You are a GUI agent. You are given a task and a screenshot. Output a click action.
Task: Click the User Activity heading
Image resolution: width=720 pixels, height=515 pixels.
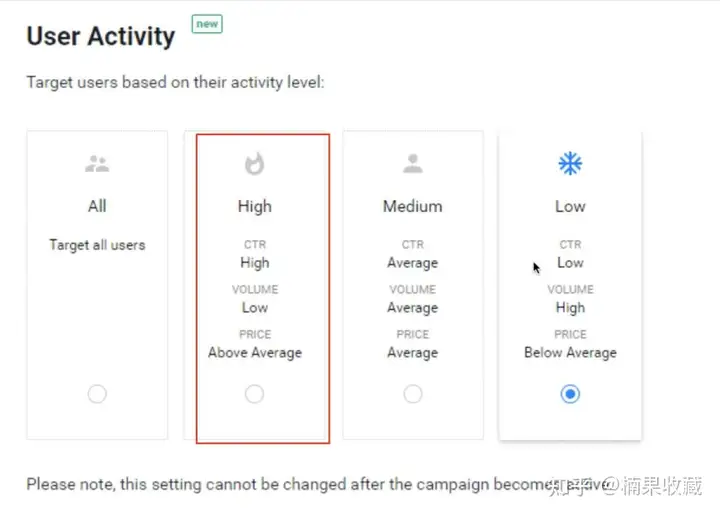pos(101,36)
